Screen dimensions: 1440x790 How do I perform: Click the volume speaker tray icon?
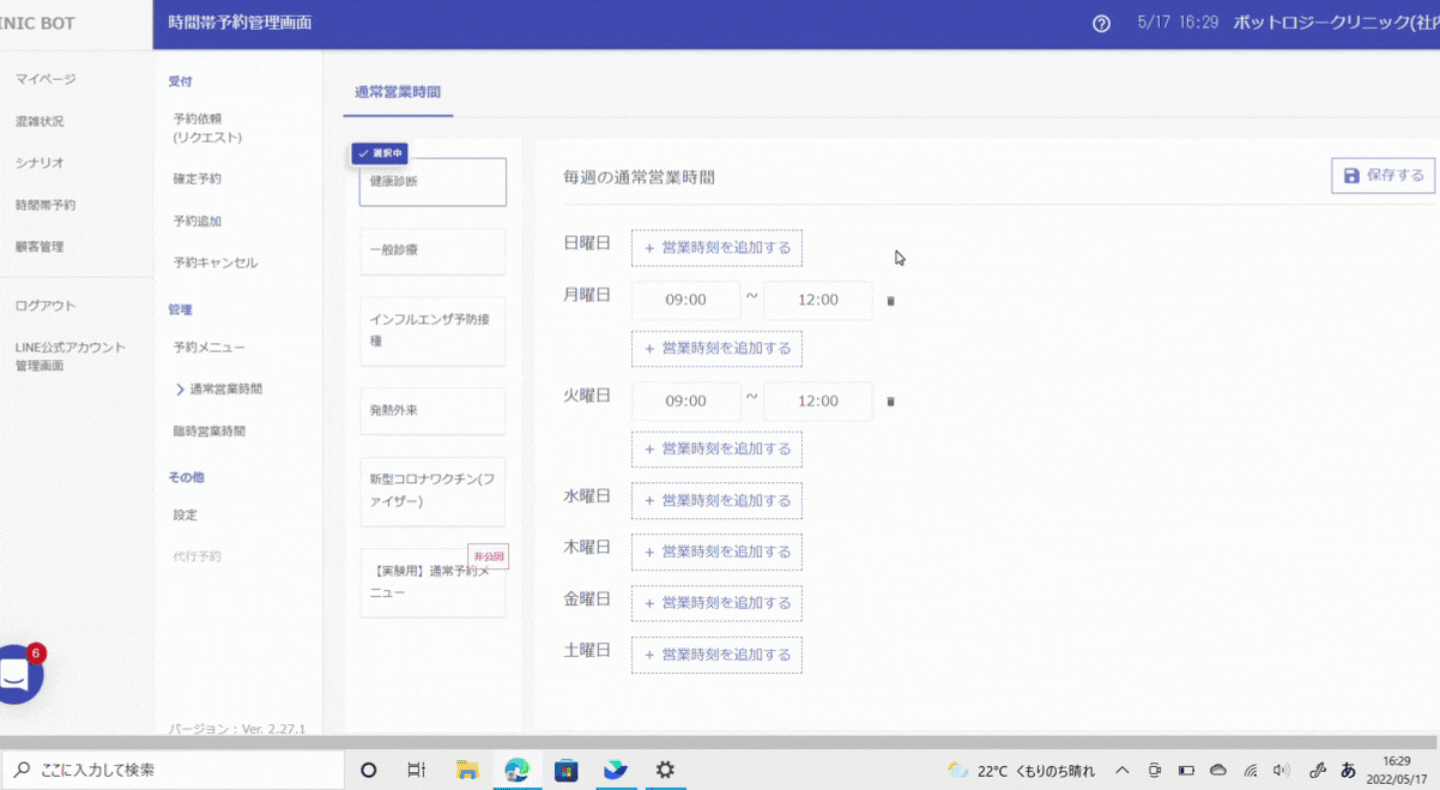pos(1281,770)
